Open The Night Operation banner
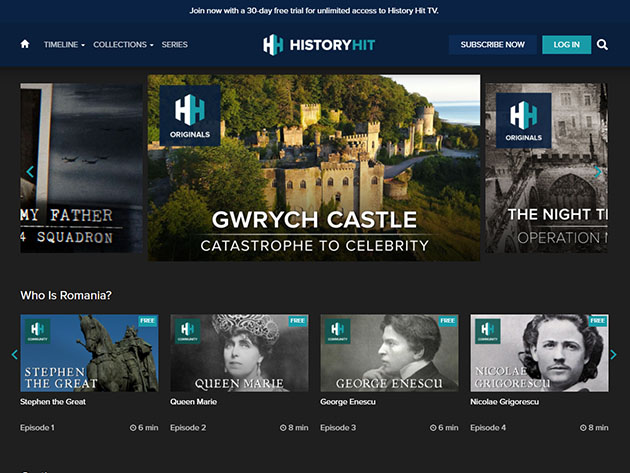This screenshot has height=473, width=630. (x=546, y=168)
